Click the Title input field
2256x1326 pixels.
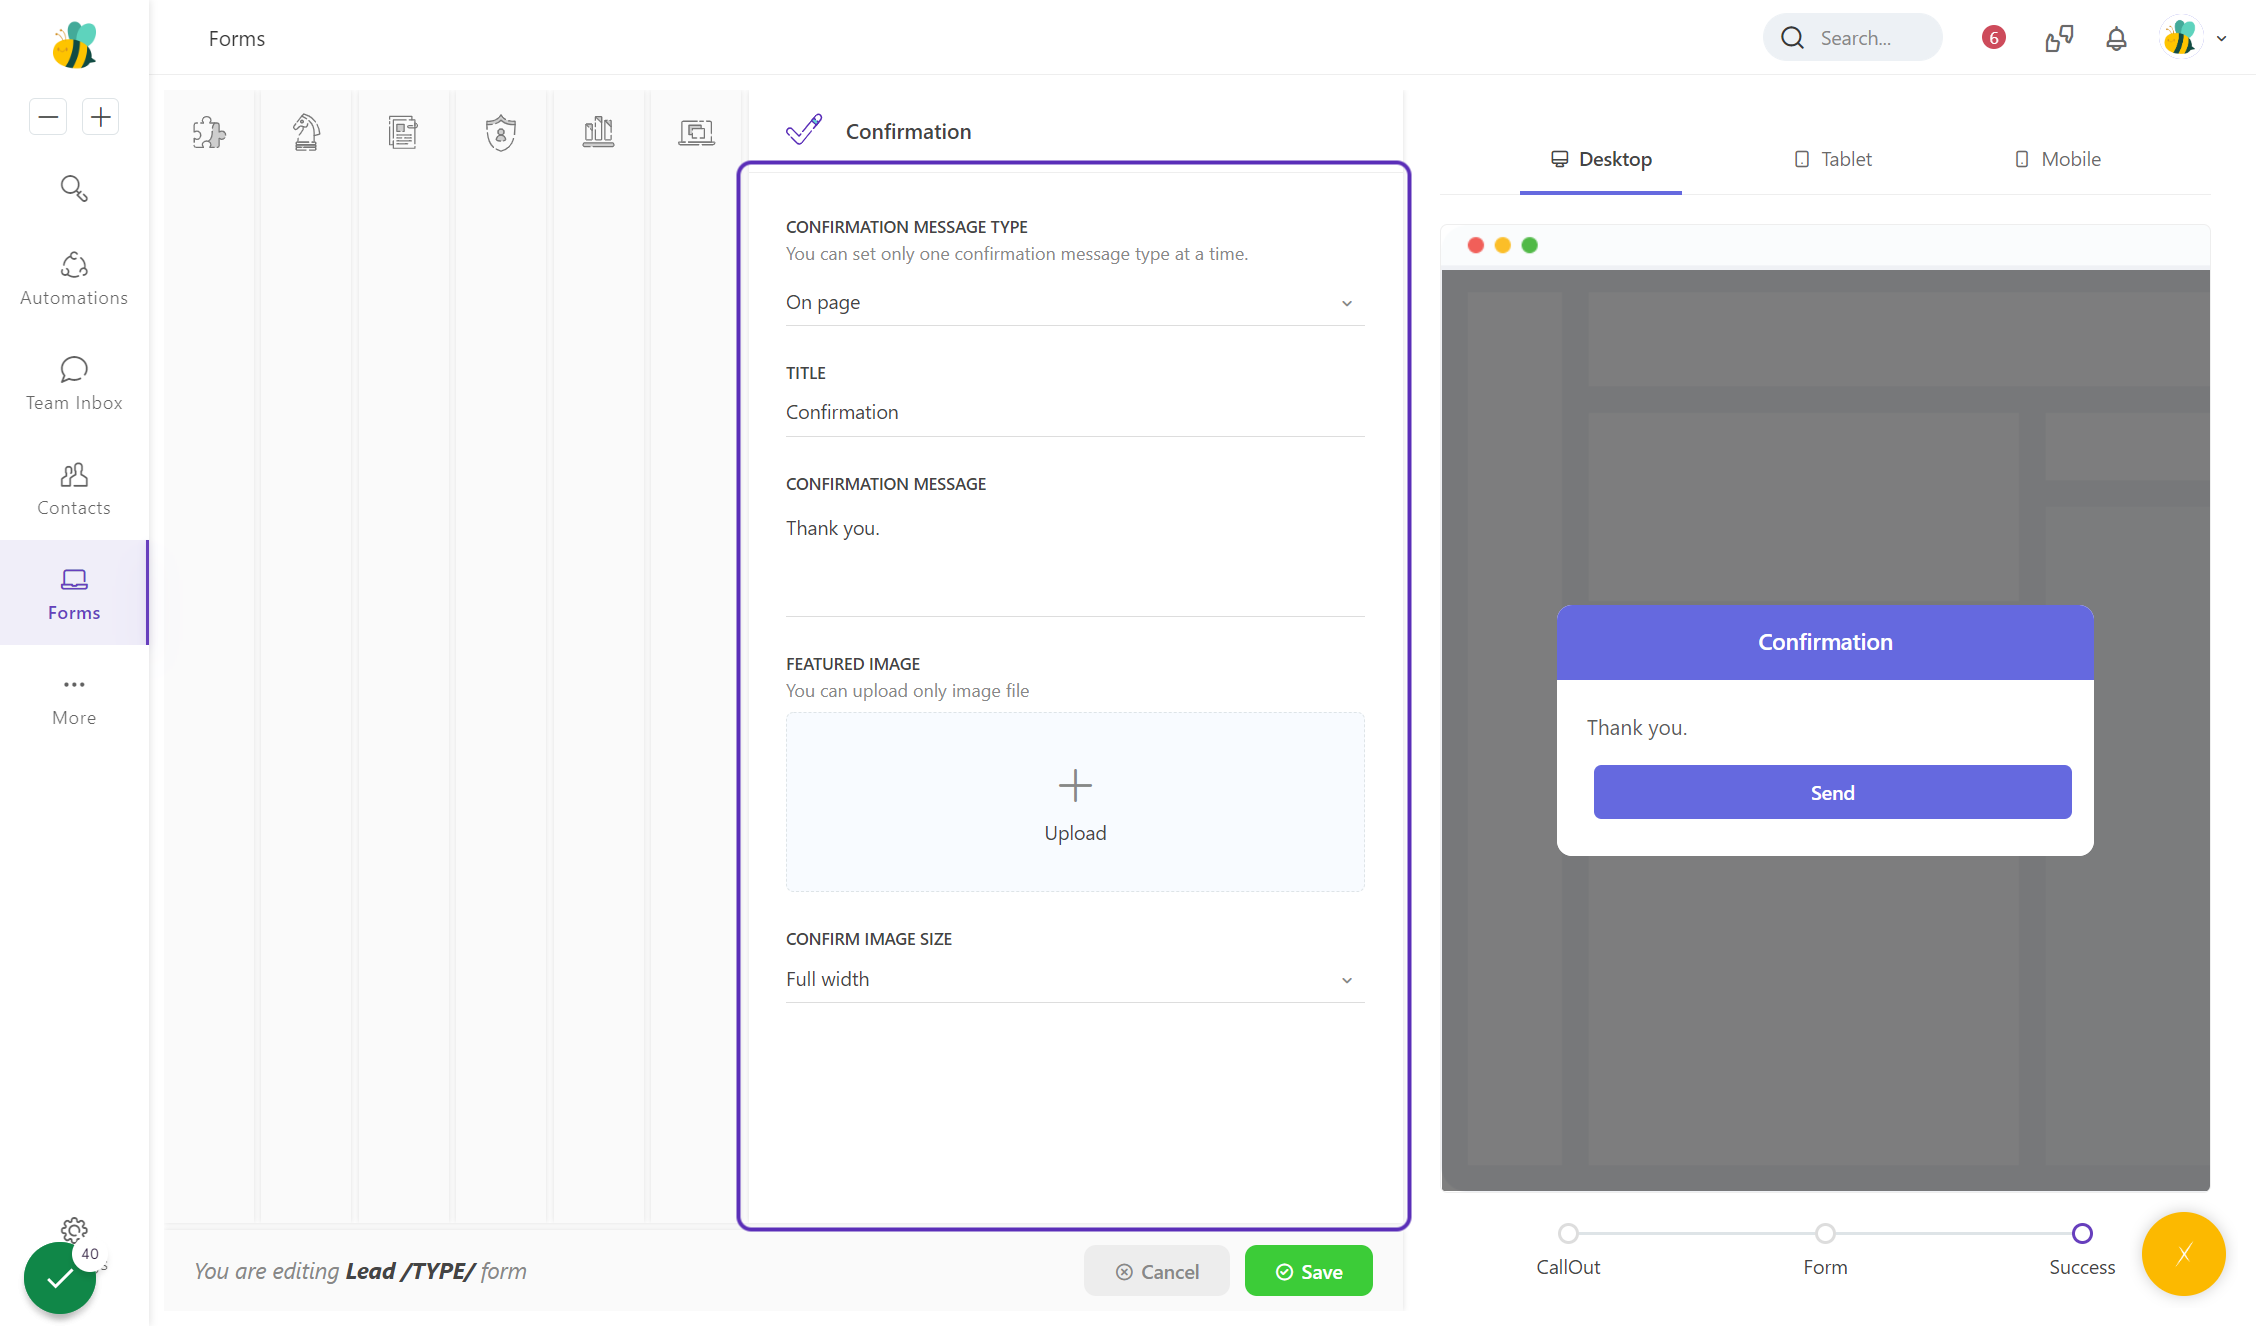click(x=1075, y=412)
